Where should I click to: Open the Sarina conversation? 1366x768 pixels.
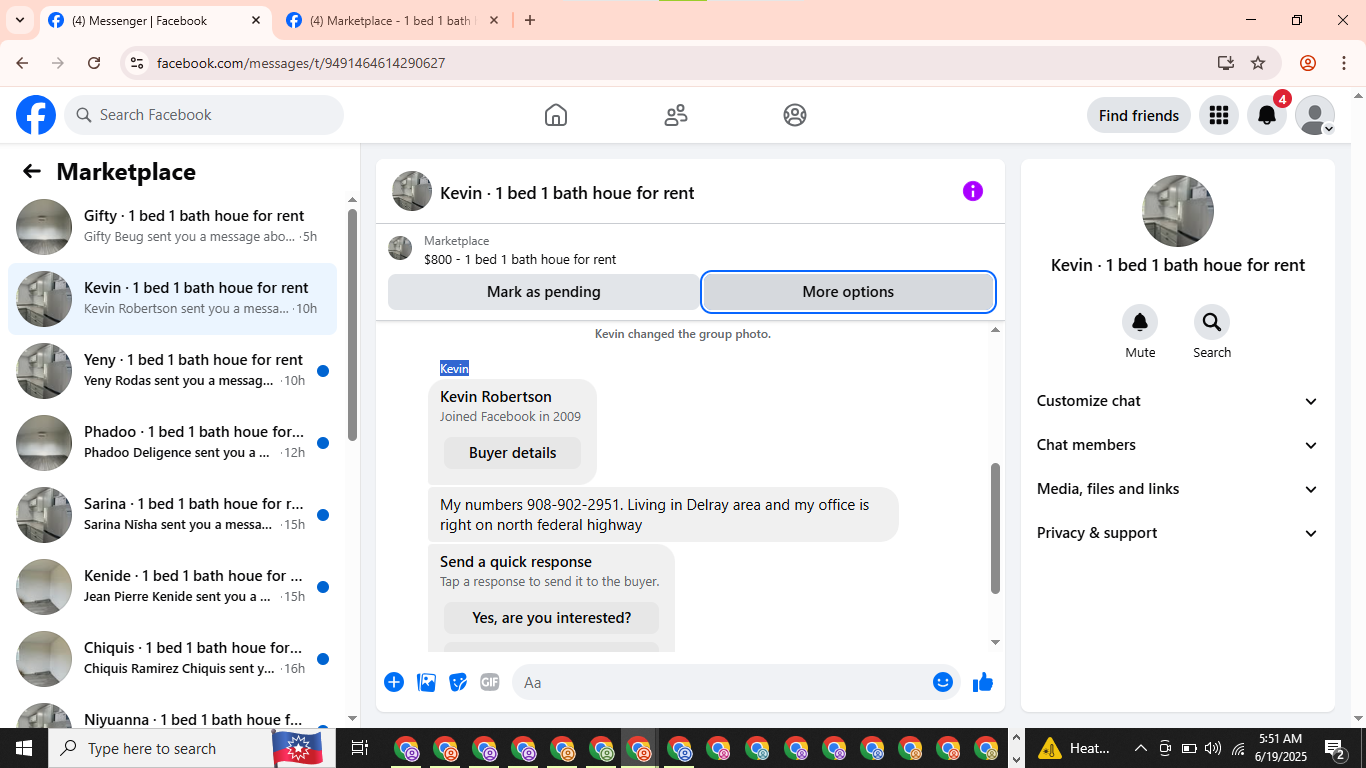[x=172, y=515]
